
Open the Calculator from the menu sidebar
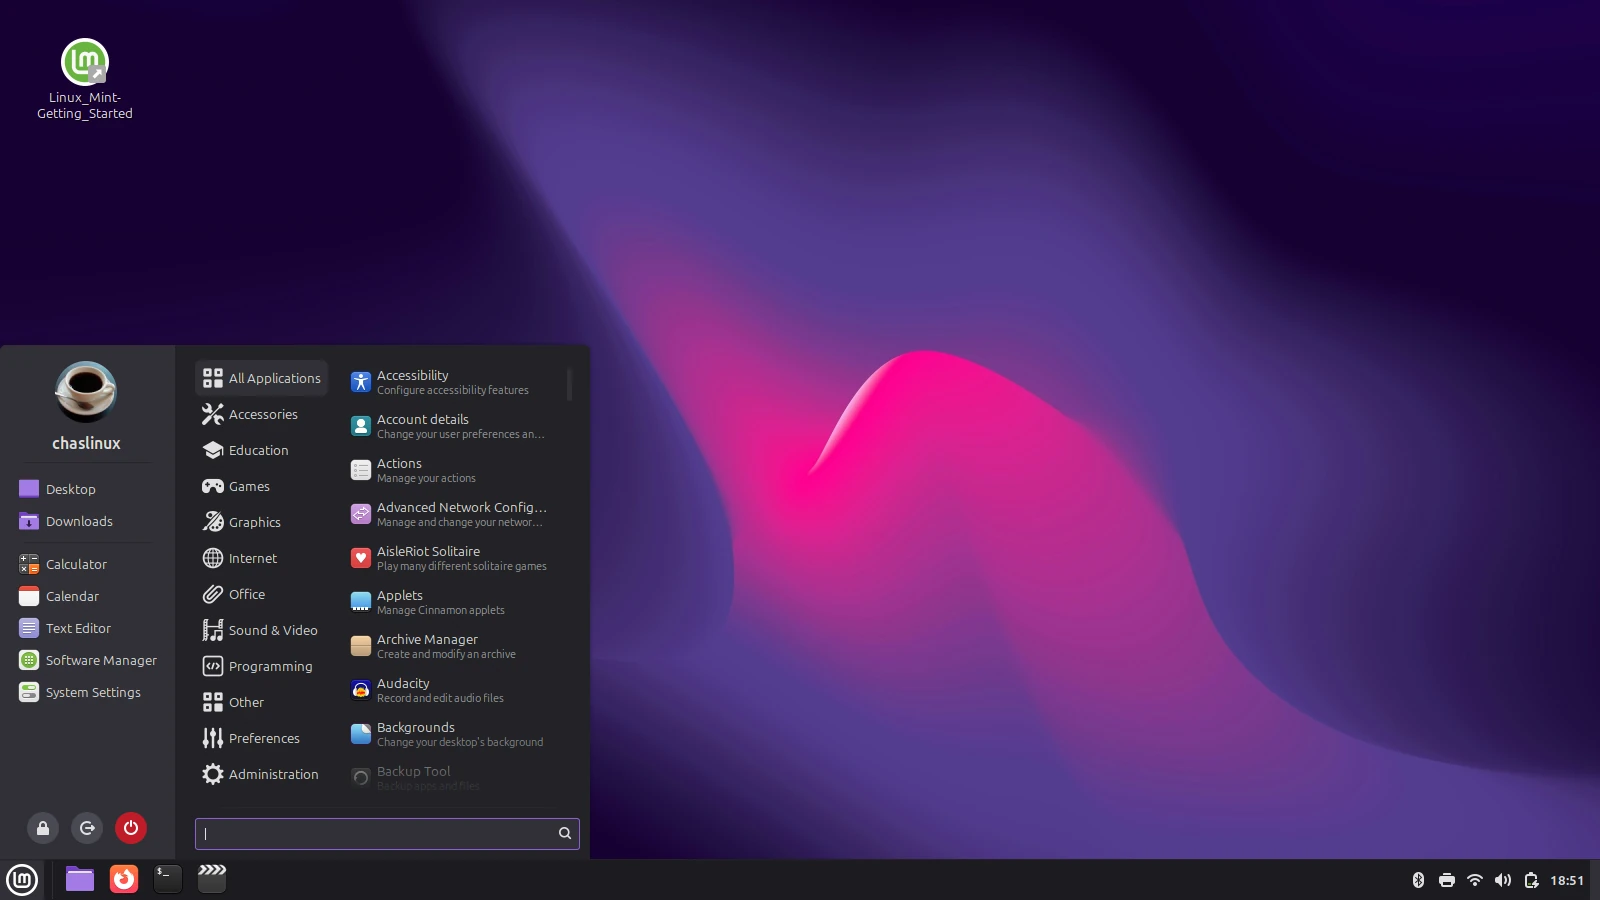76,563
